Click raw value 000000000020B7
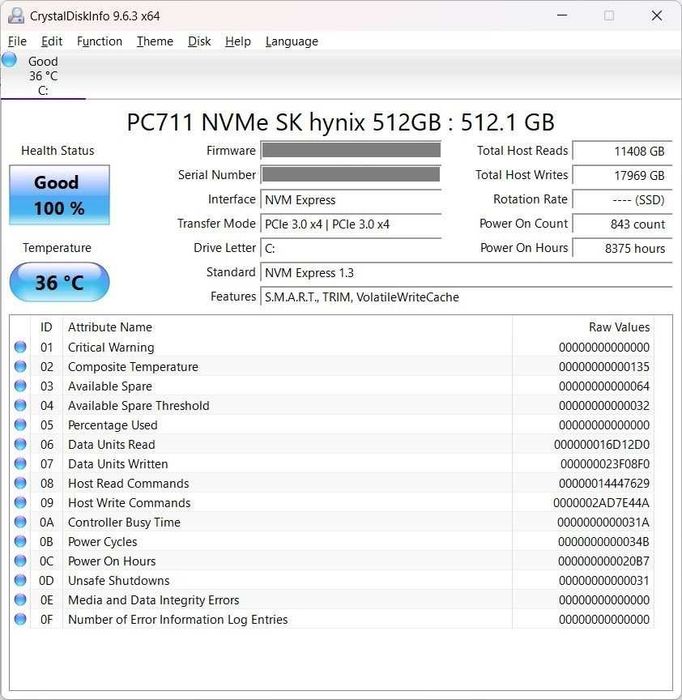 click(x=604, y=561)
